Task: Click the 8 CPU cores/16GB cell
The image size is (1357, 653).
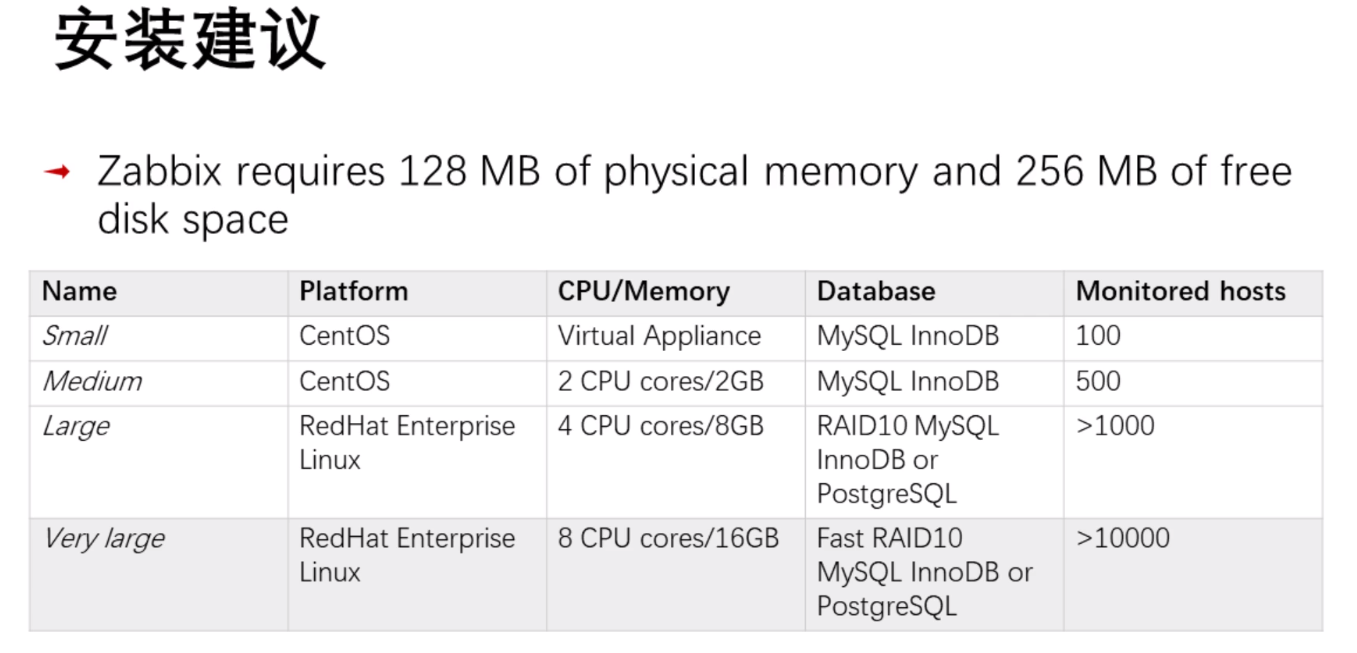Action: [668, 538]
